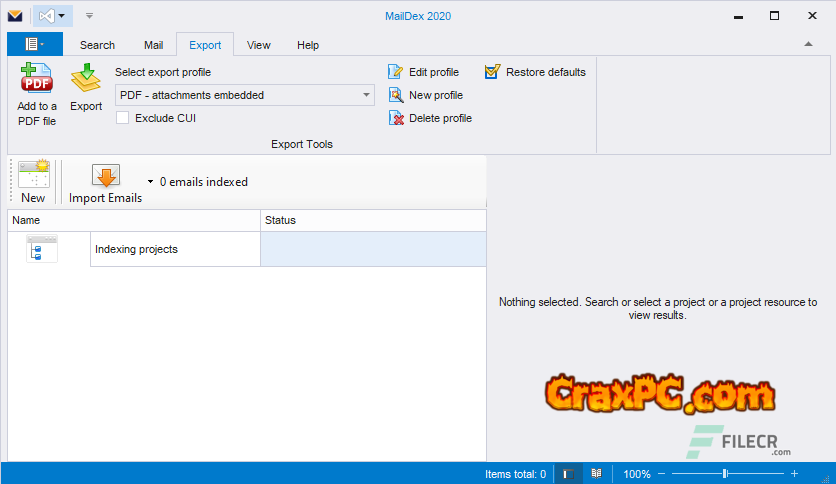Click Restore defaults checkmark icon
The height and width of the screenshot is (484, 836).
point(492,72)
